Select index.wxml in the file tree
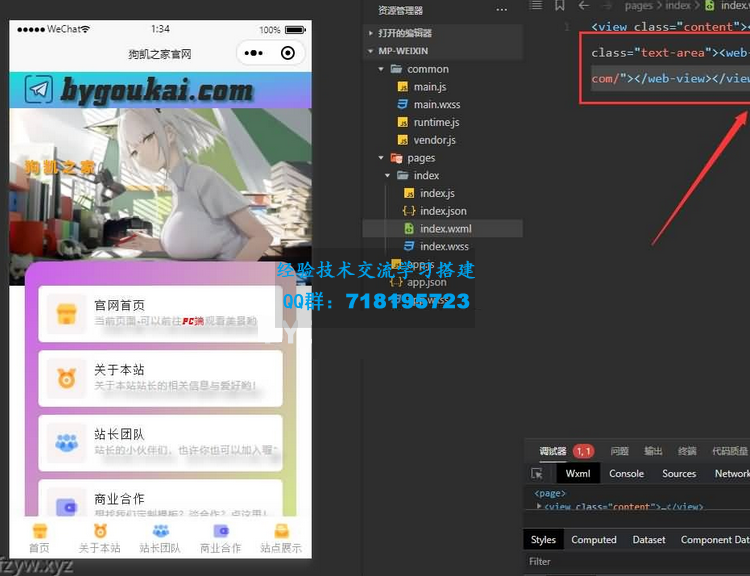The width and height of the screenshot is (750, 576). coord(442,229)
